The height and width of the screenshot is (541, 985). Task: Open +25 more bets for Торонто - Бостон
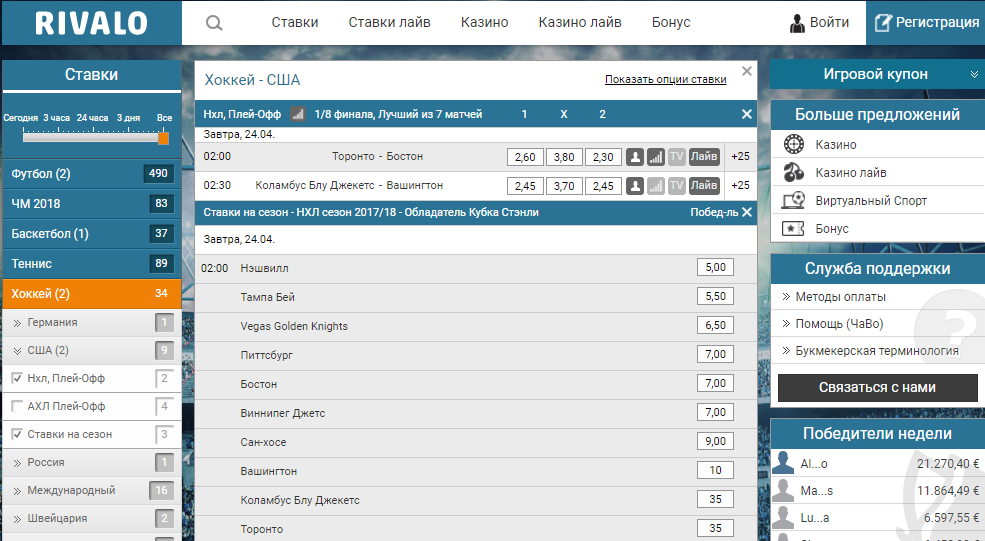tap(741, 156)
